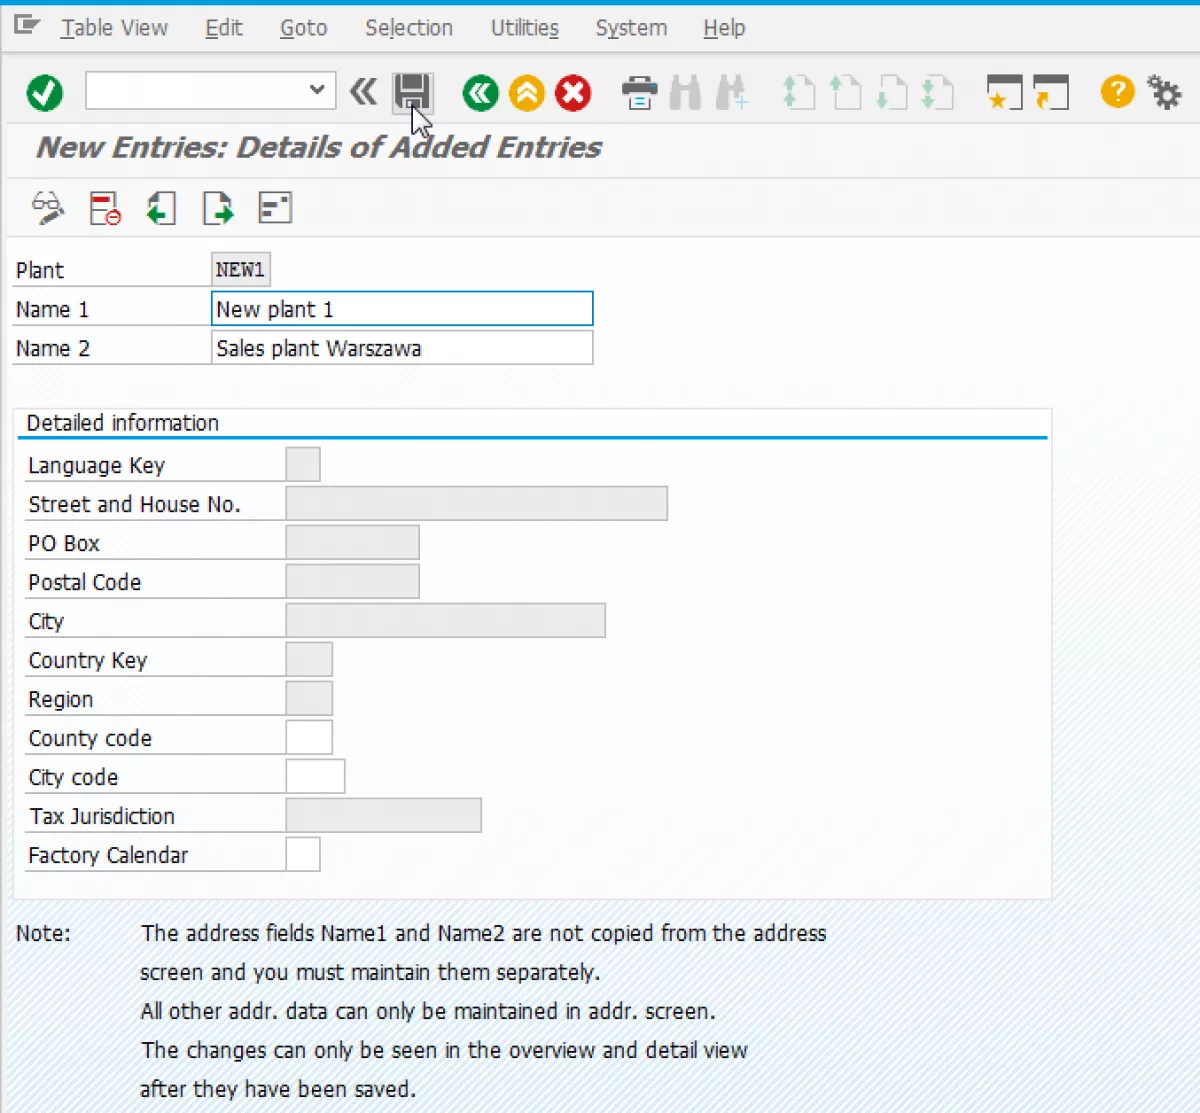1200x1113 pixels.
Task: Go to the previous entry icon
Action: [161, 208]
